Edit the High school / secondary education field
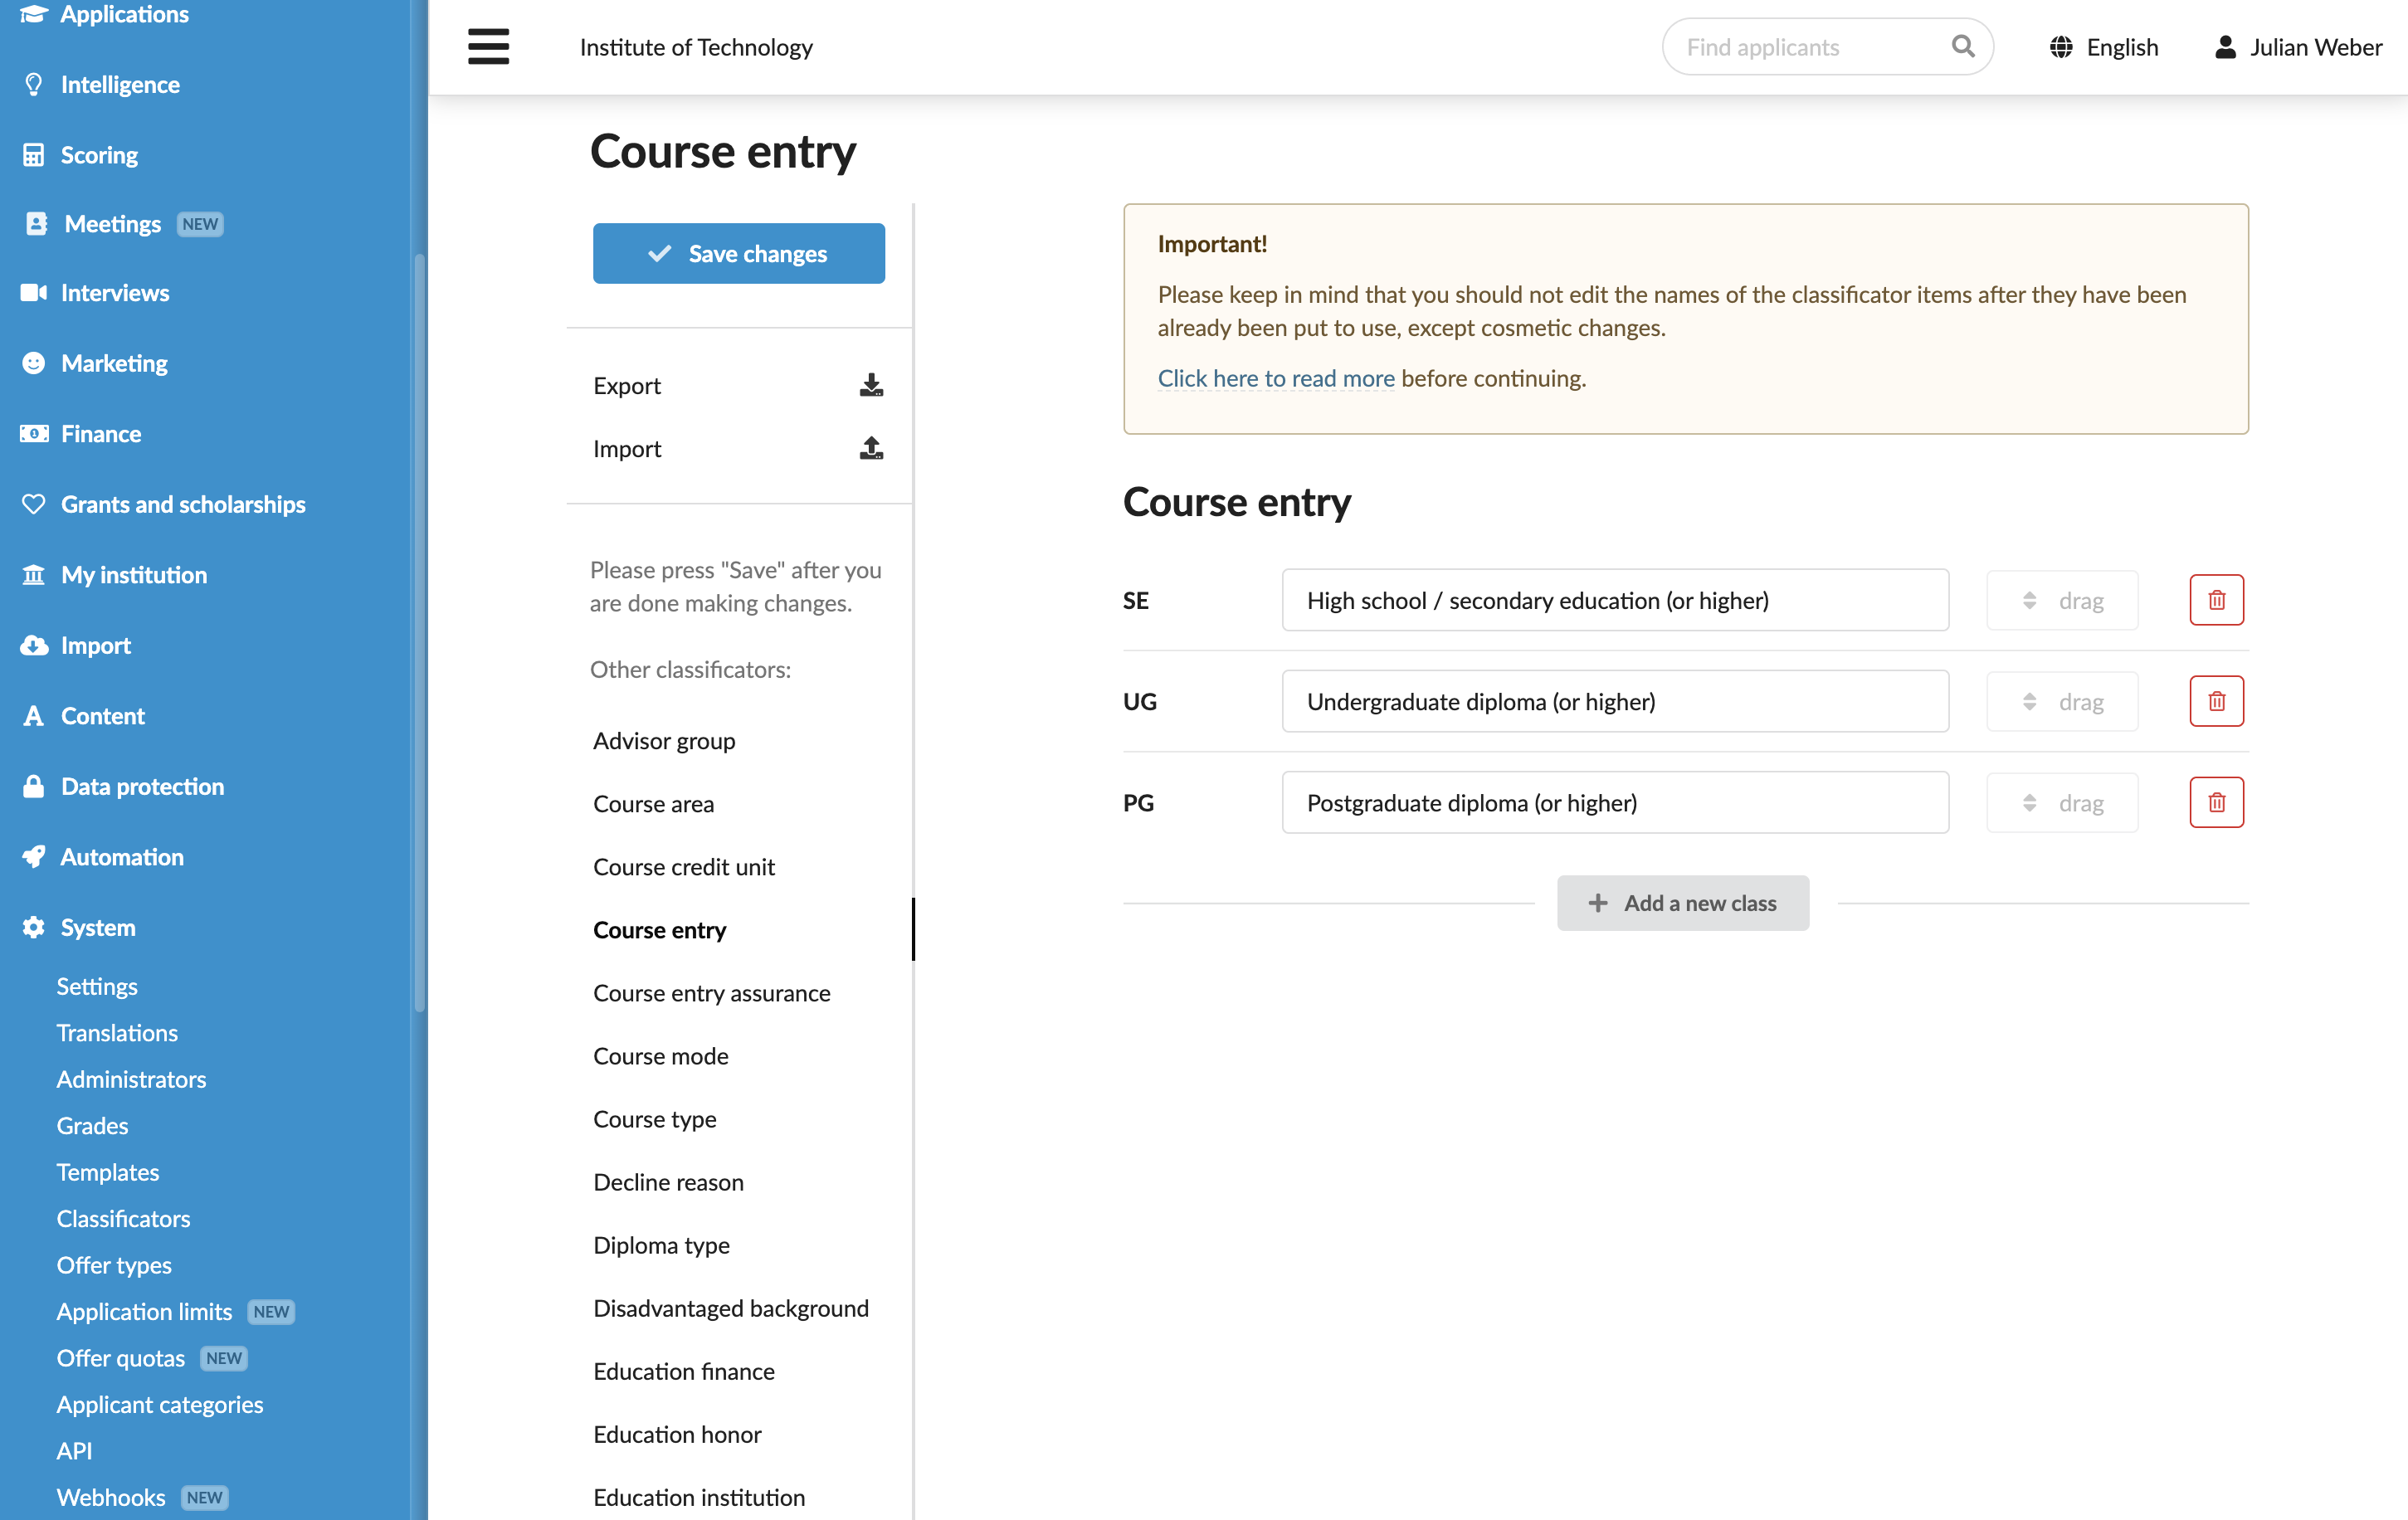The height and width of the screenshot is (1520, 2408). point(1615,600)
